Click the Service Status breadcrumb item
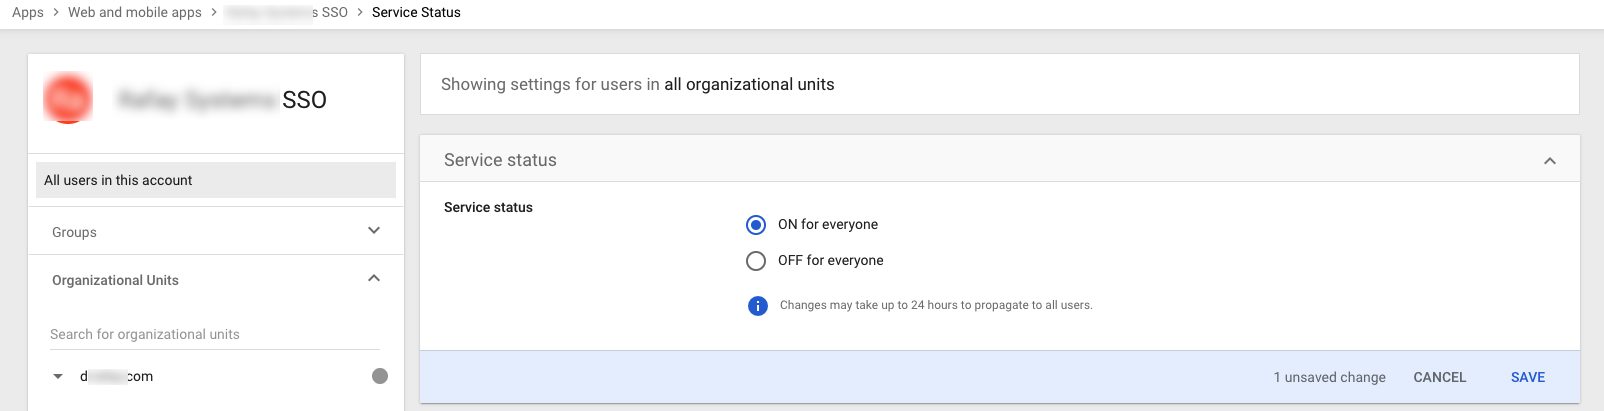Screen dimensions: 1604x411 tap(416, 12)
